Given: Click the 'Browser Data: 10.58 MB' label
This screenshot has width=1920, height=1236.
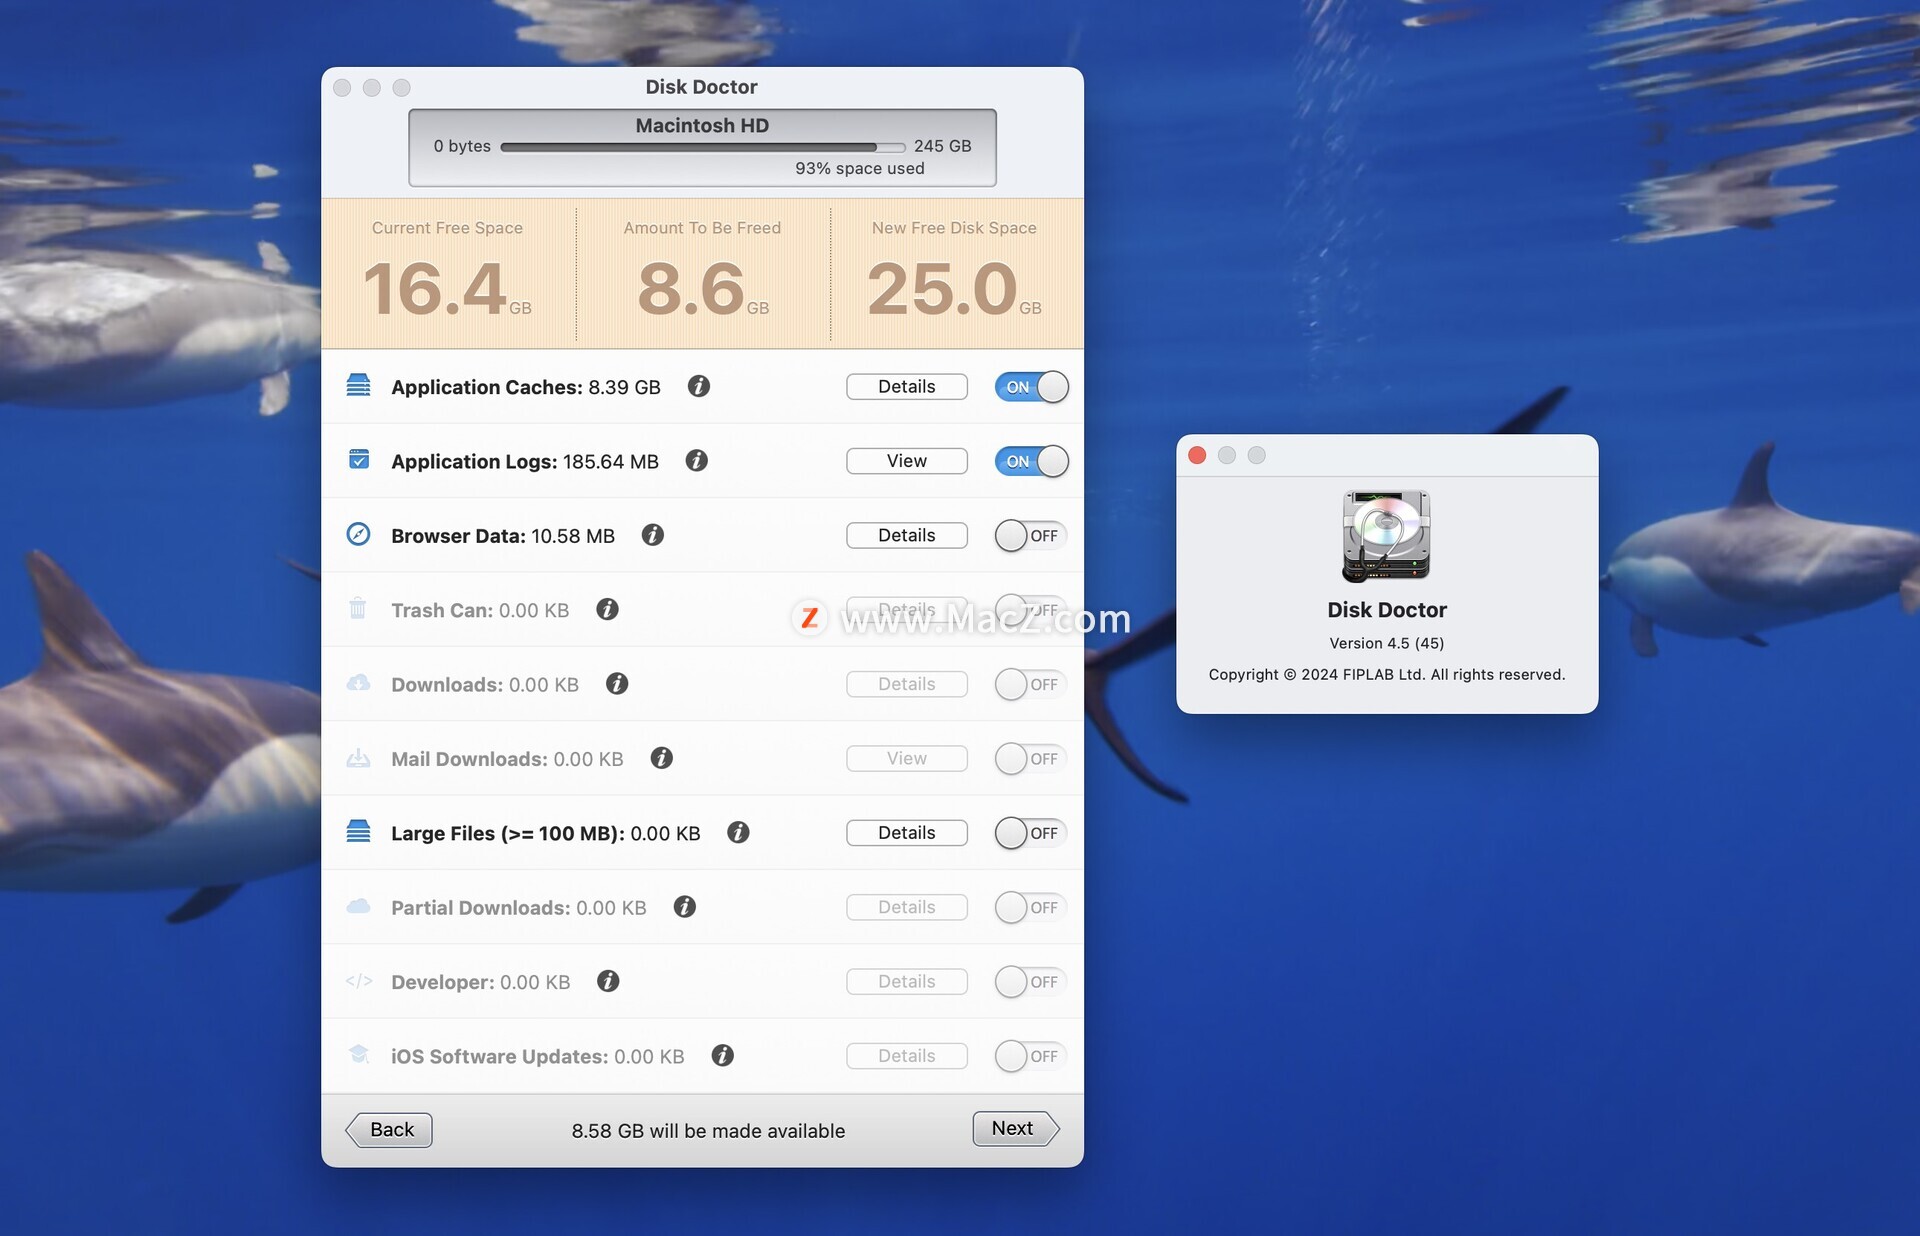Looking at the screenshot, I should (x=503, y=536).
